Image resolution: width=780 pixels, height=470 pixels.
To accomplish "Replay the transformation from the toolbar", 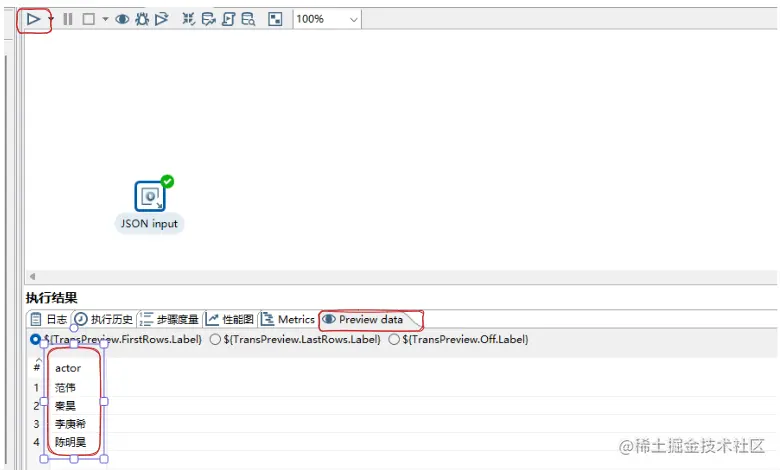I will 161,19.
